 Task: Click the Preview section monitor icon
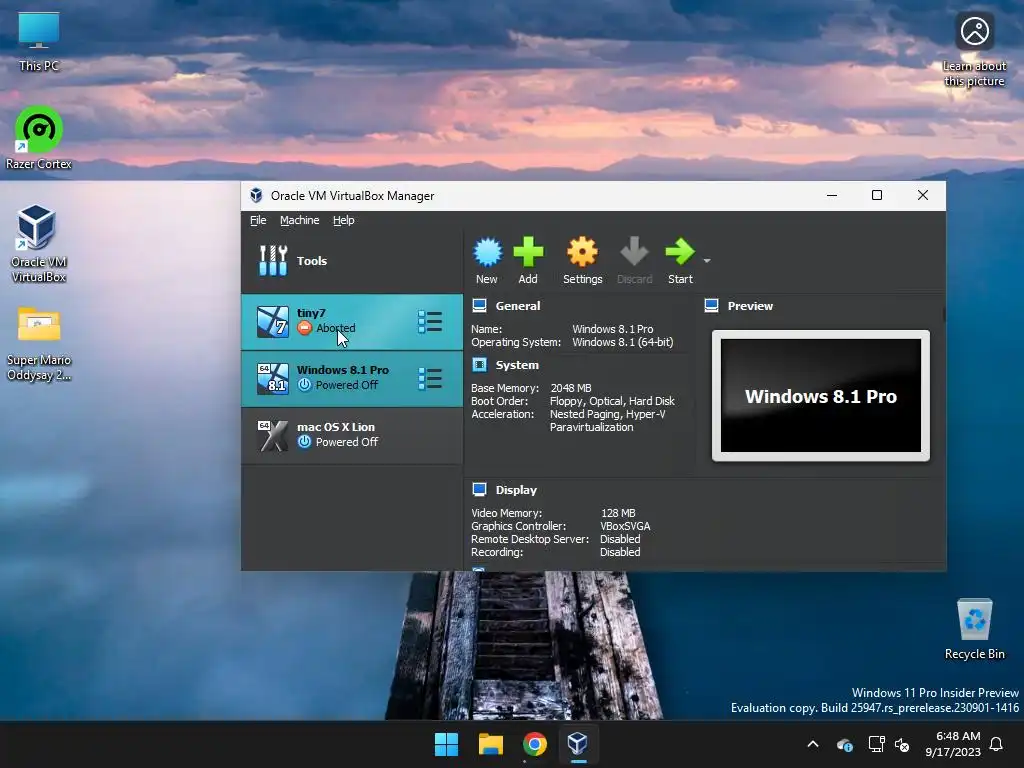tap(712, 306)
